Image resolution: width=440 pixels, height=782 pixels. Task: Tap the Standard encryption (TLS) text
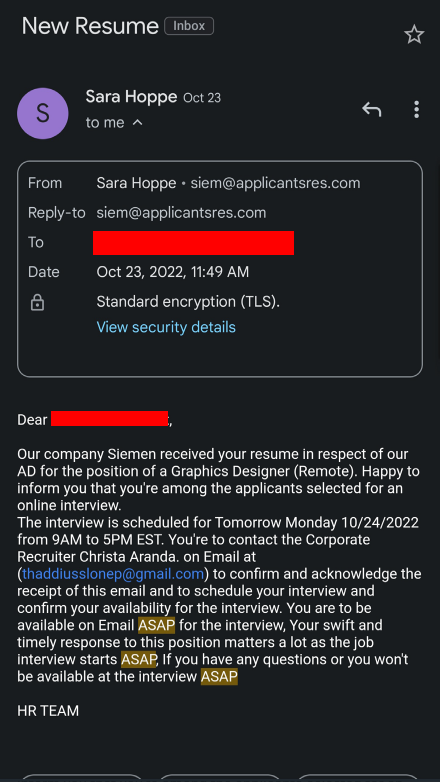(188, 302)
